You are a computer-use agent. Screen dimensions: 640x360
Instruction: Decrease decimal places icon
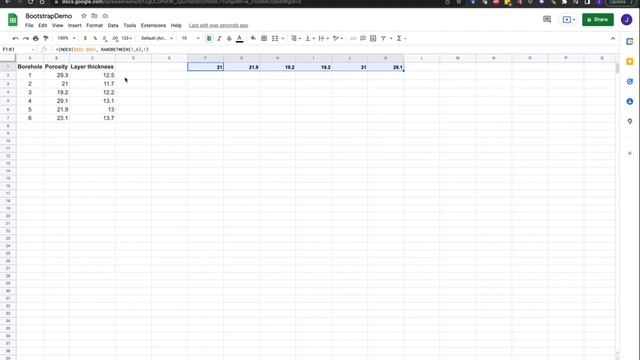(105, 38)
